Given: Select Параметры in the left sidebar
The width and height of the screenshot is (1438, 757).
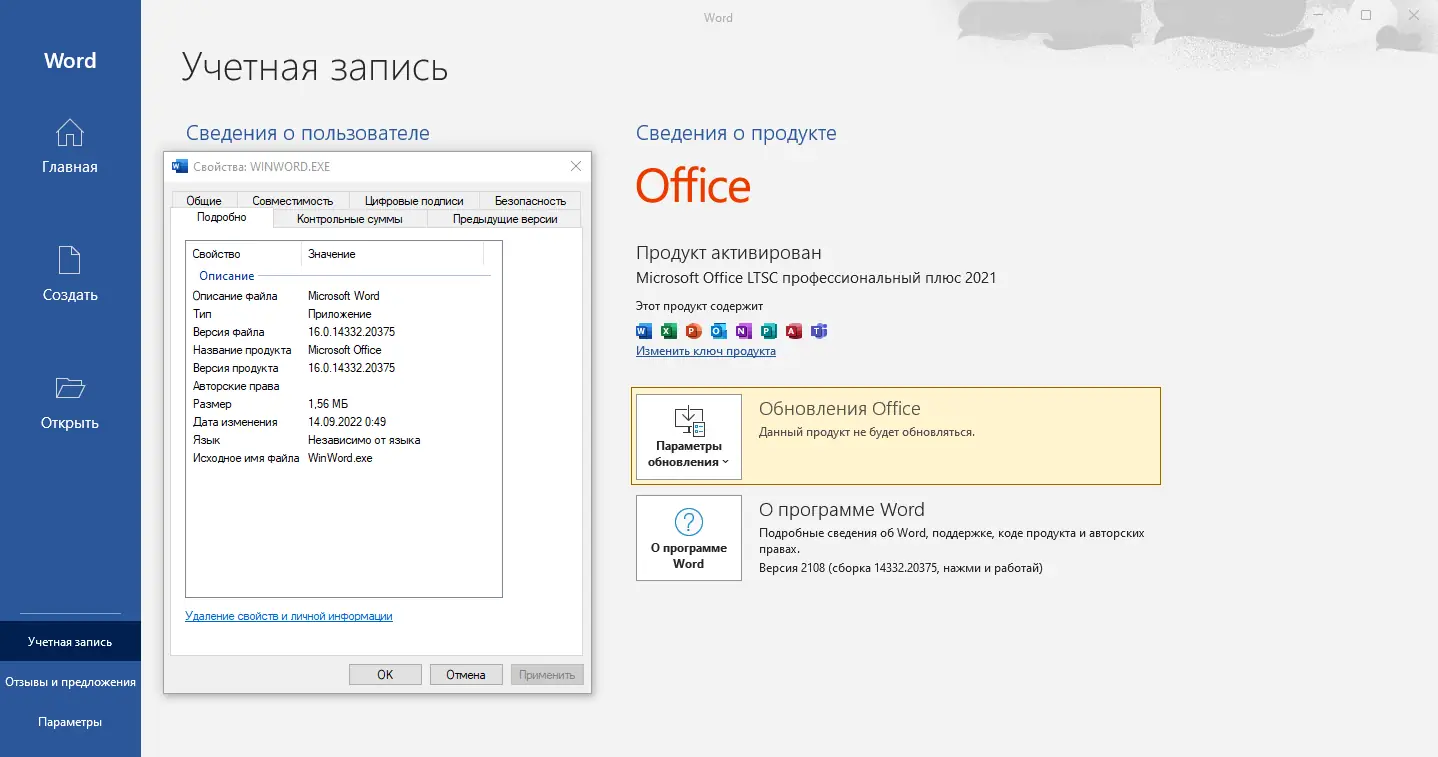Looking at the screenshot, I should pos(70,721).
